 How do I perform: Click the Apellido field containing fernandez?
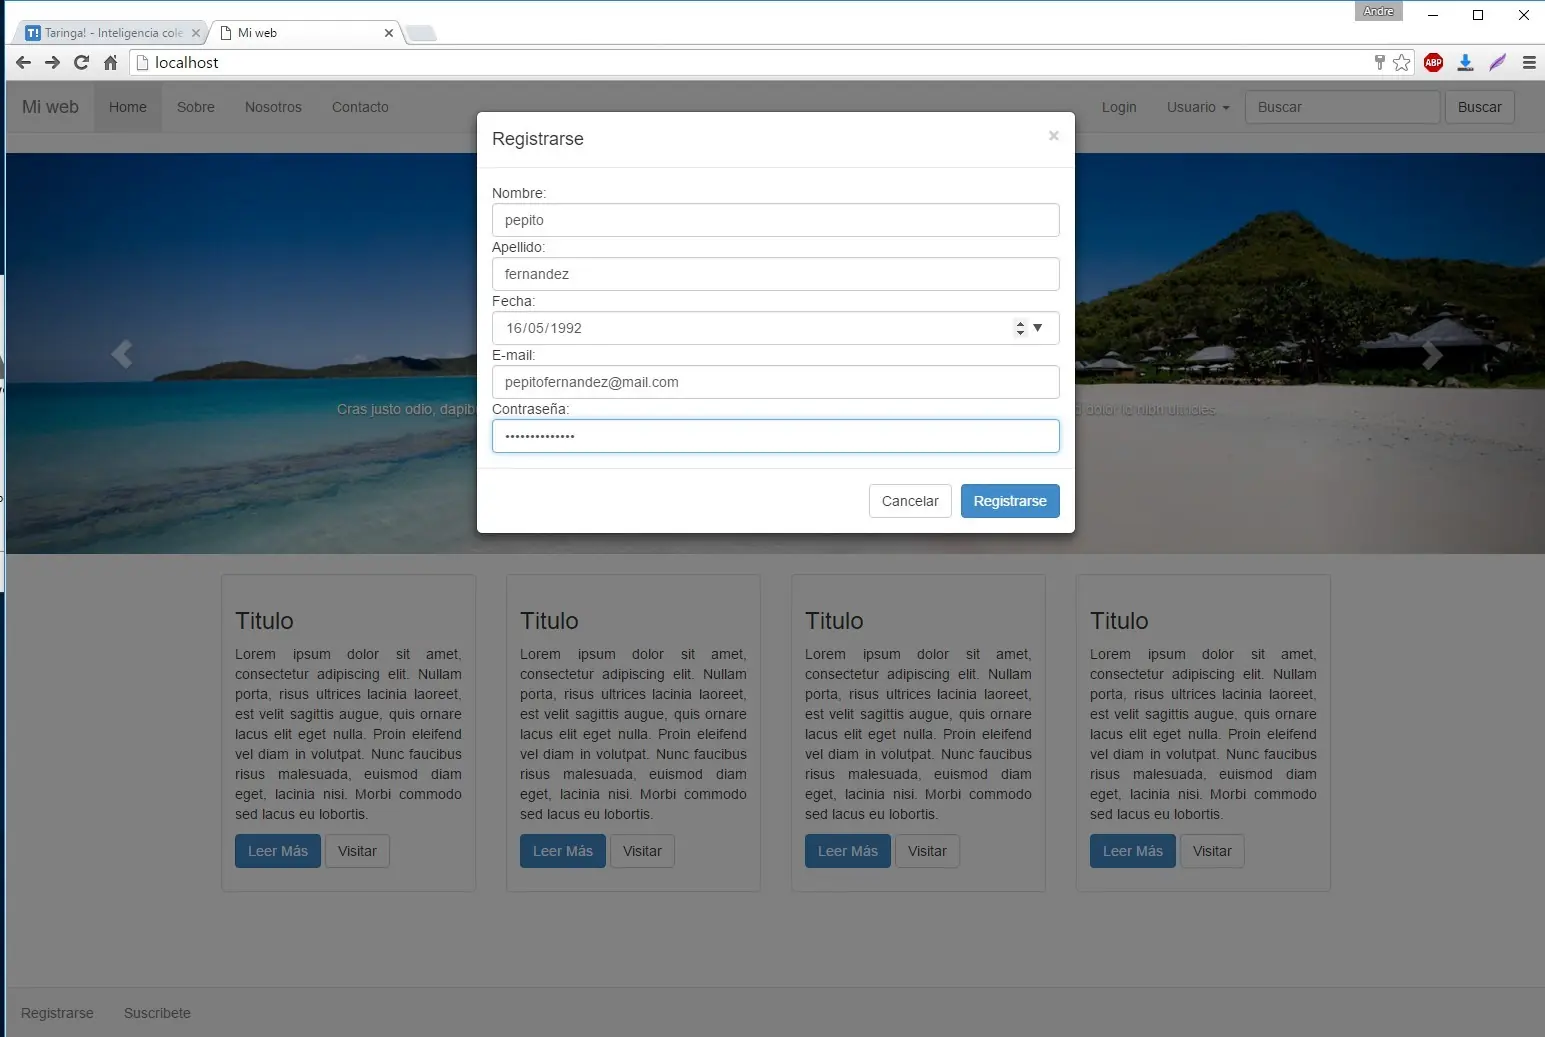tap(775, 274)
